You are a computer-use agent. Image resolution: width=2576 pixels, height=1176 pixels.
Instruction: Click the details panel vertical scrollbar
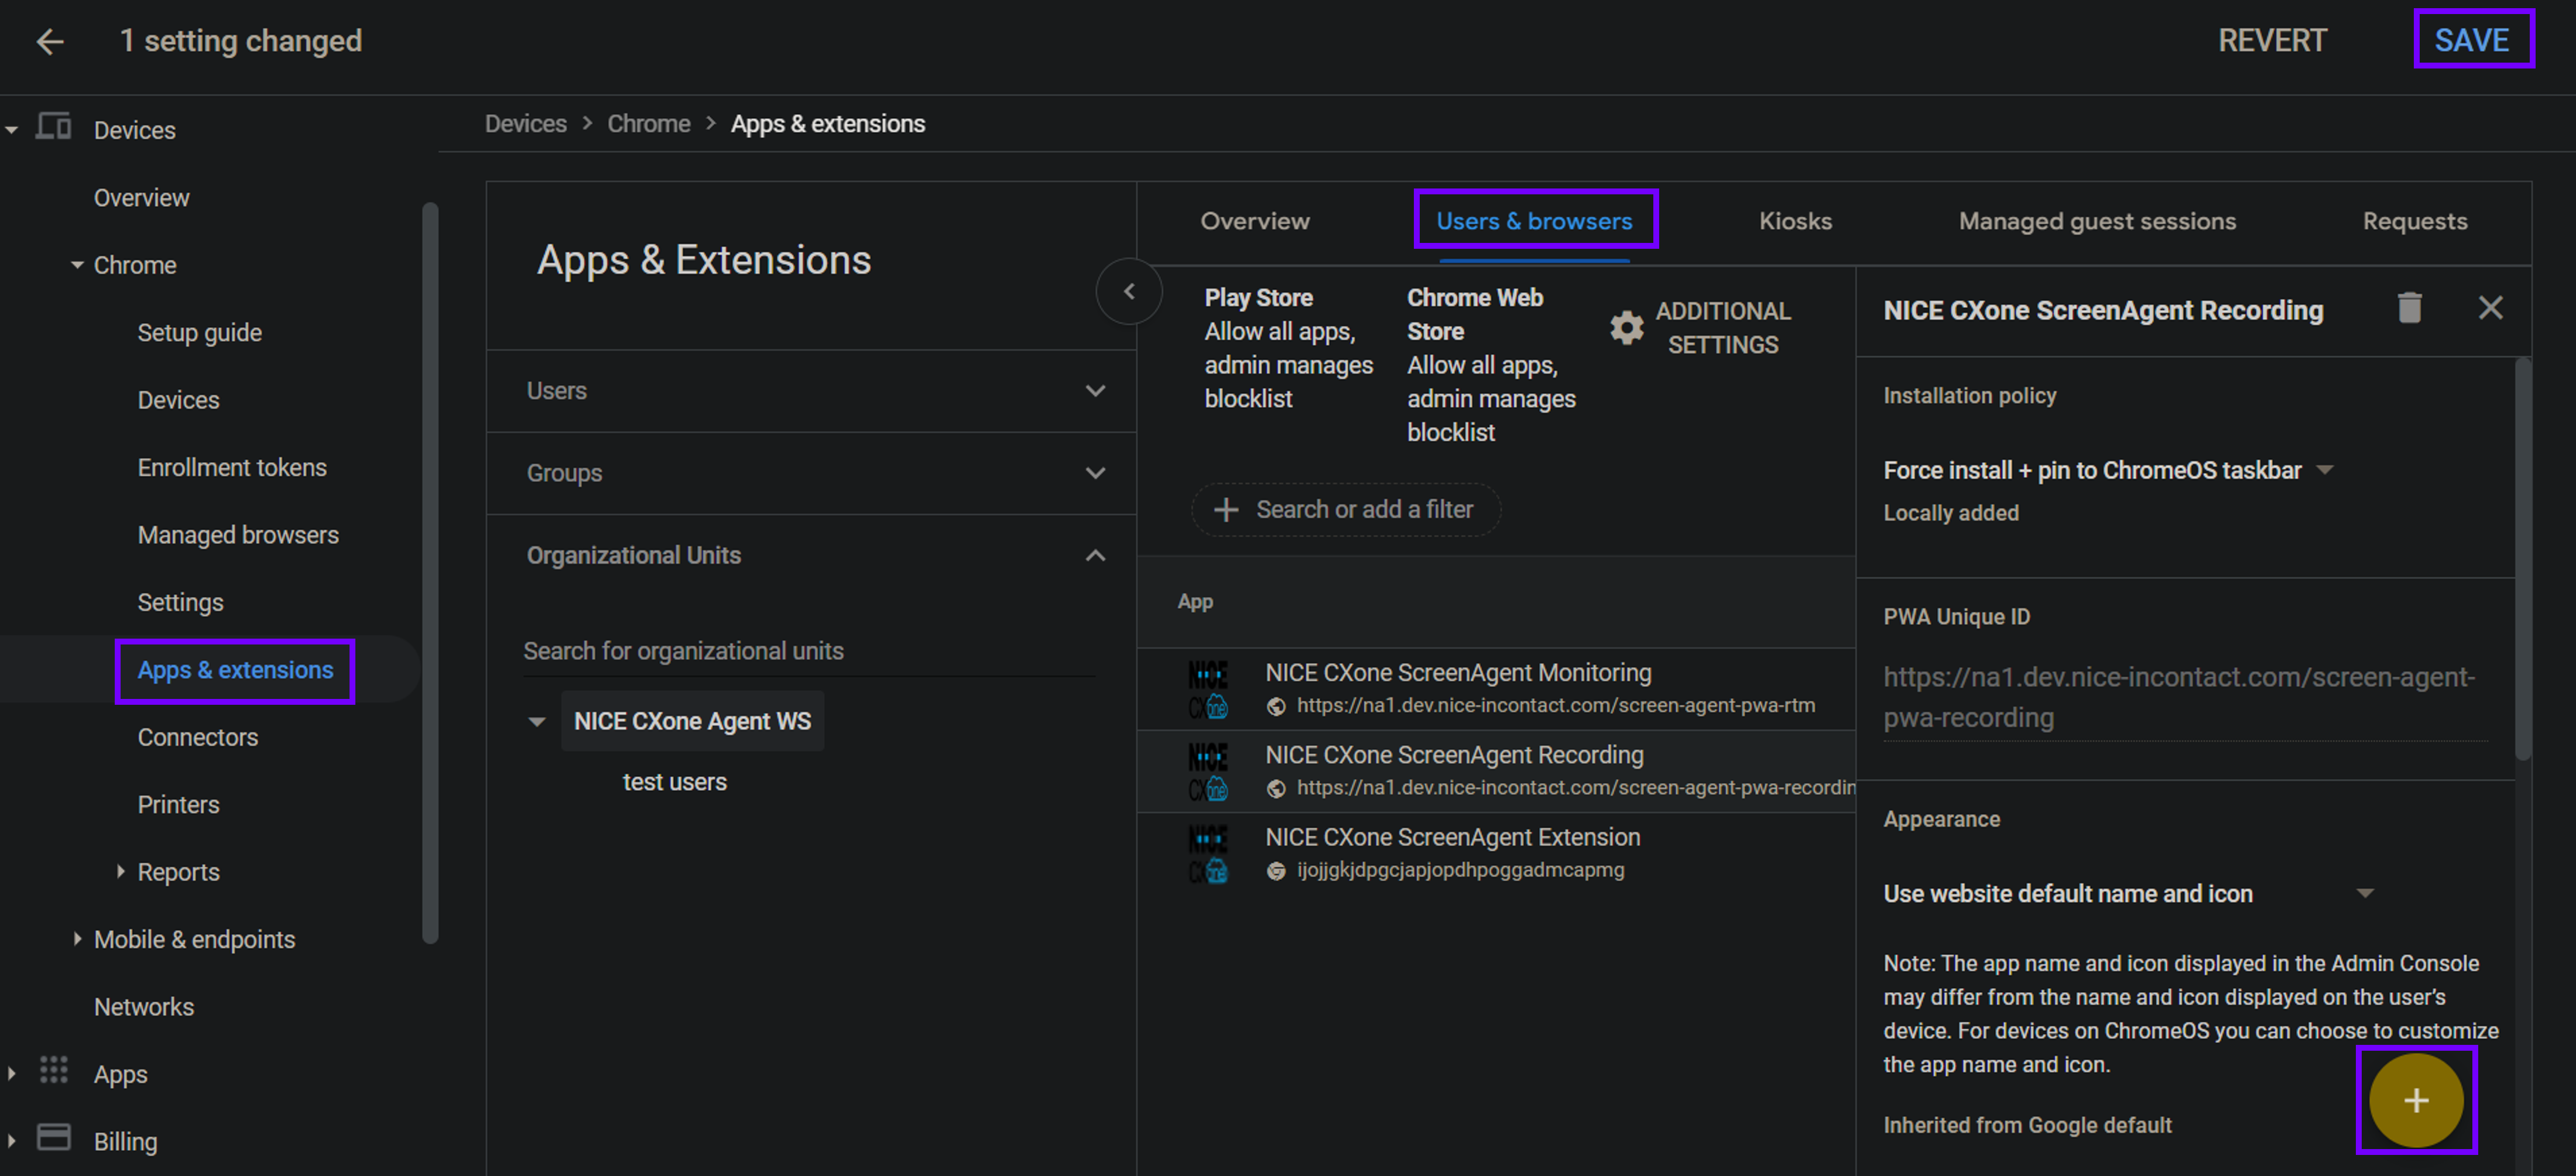2522,560
